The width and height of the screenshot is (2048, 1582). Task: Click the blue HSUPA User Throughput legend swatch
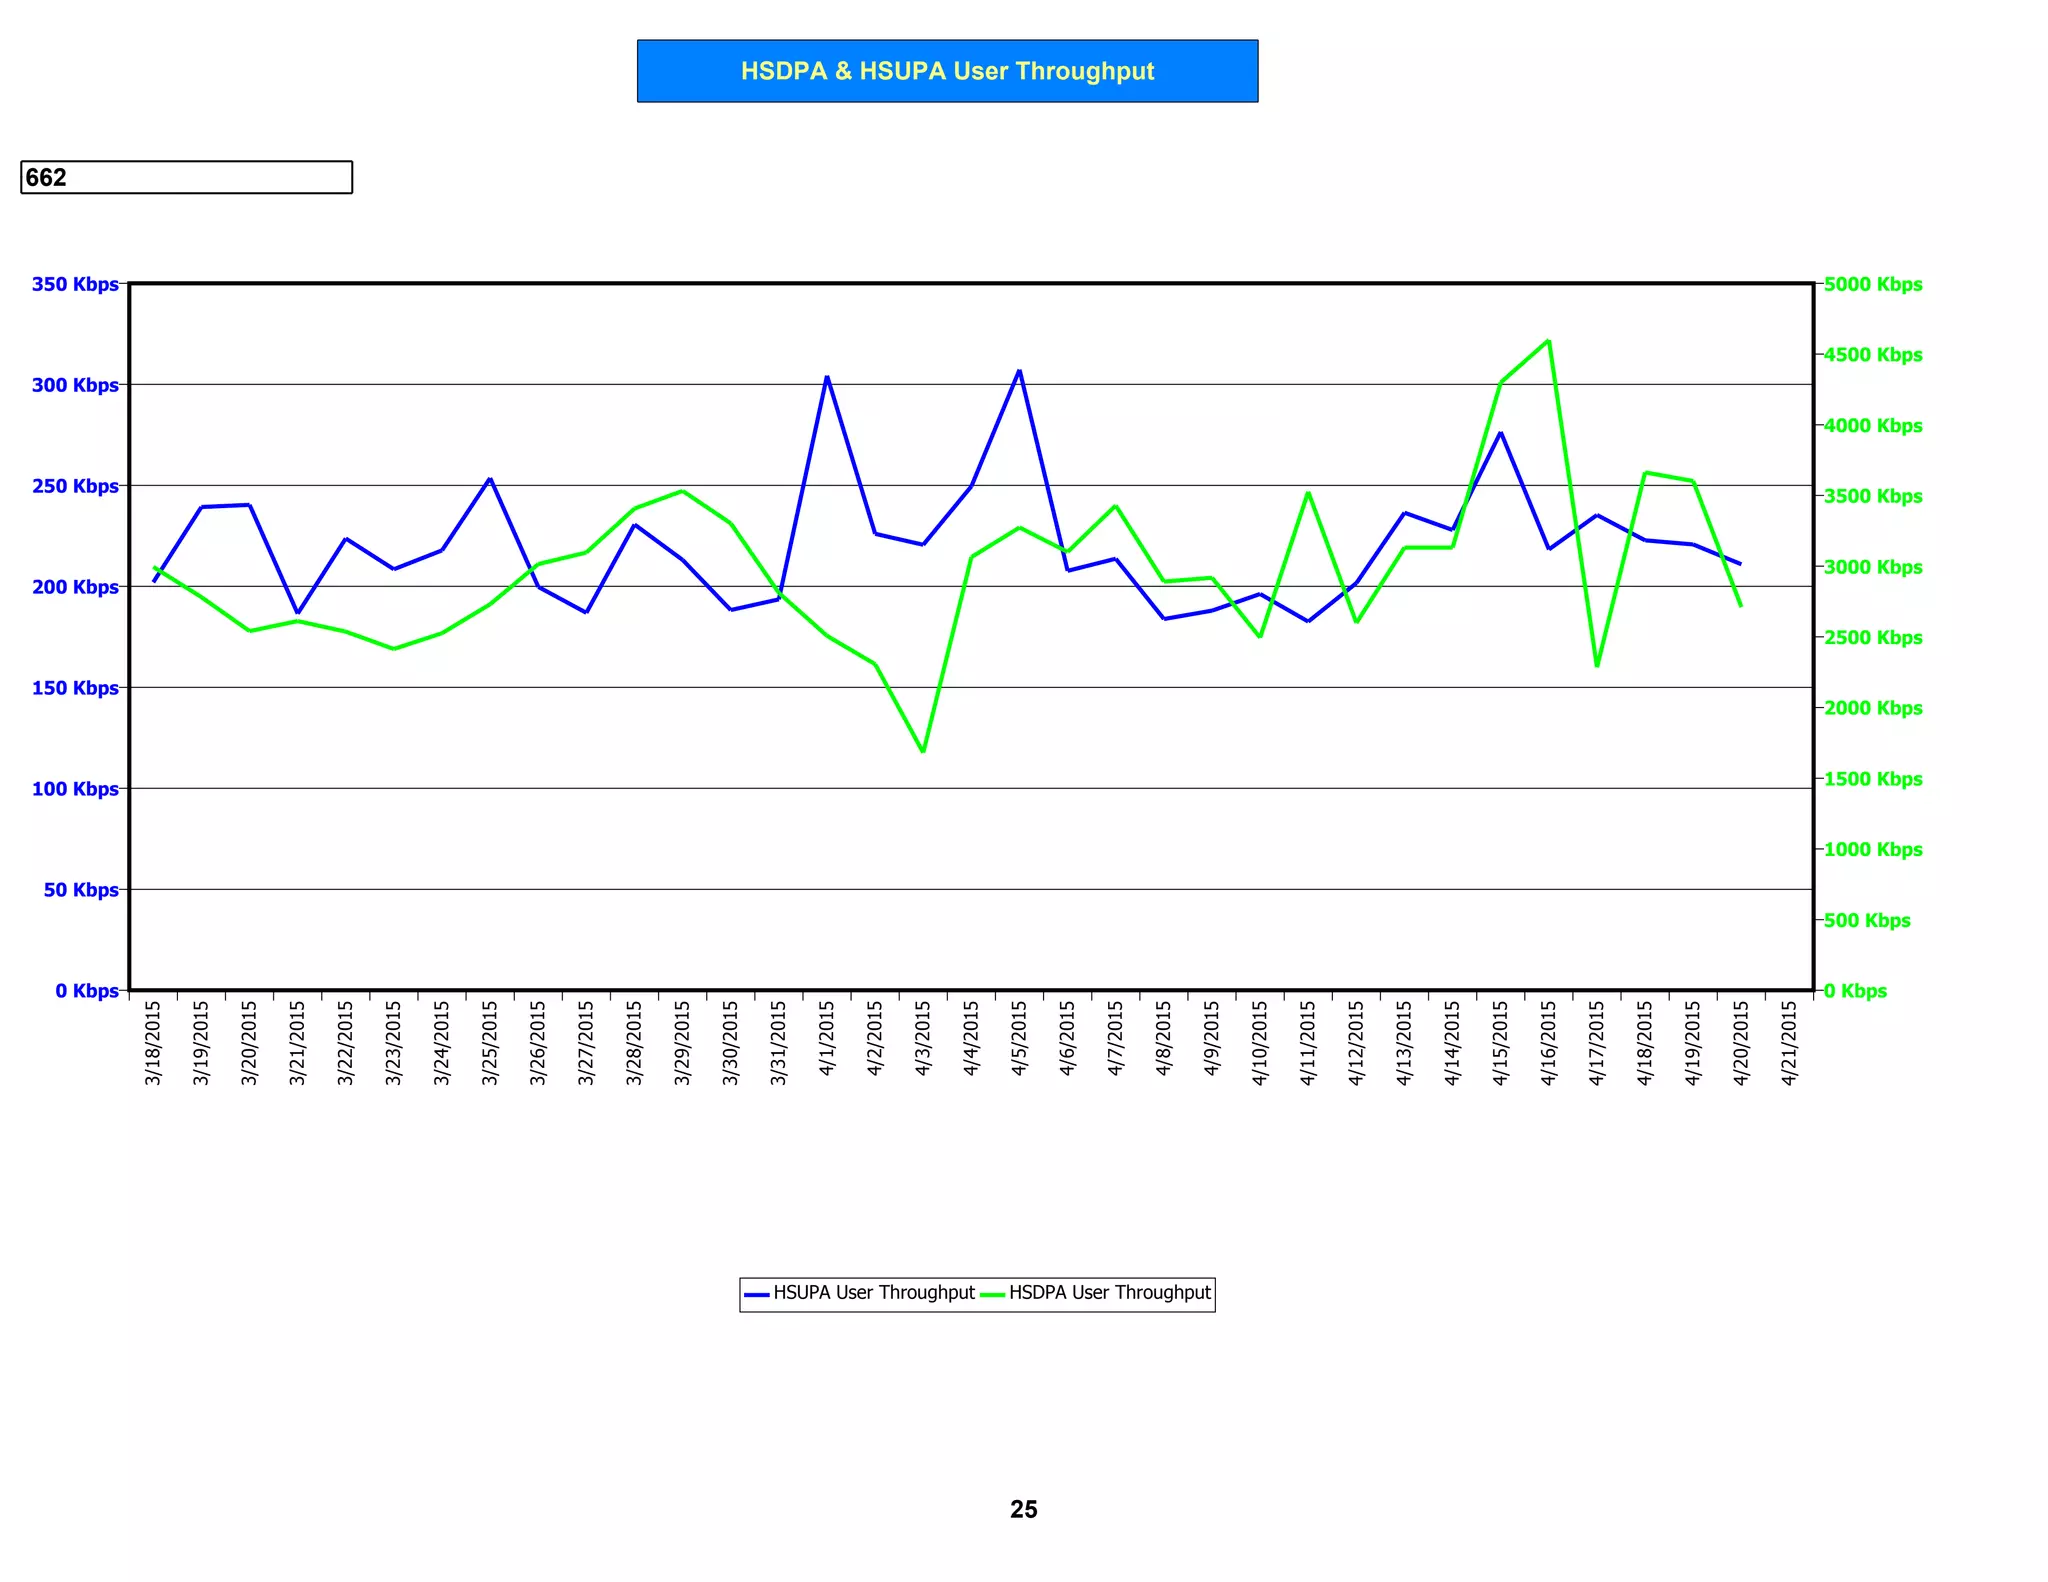757,1294
